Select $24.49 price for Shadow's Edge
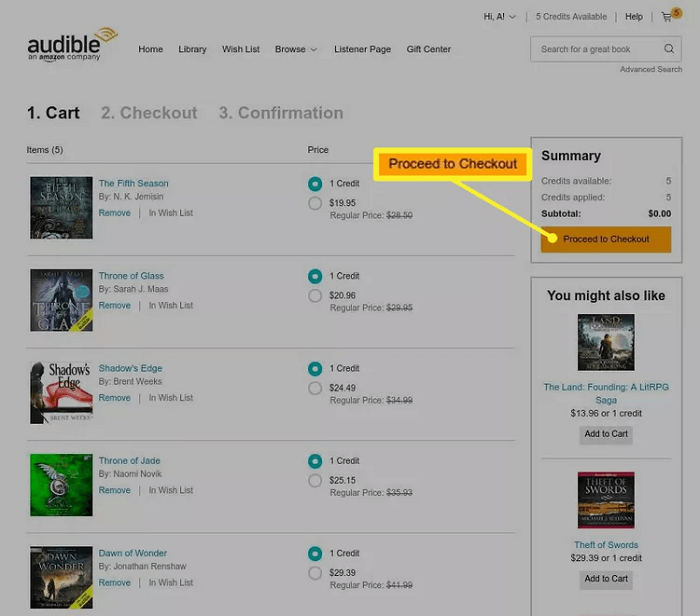 tap(315, 388)
